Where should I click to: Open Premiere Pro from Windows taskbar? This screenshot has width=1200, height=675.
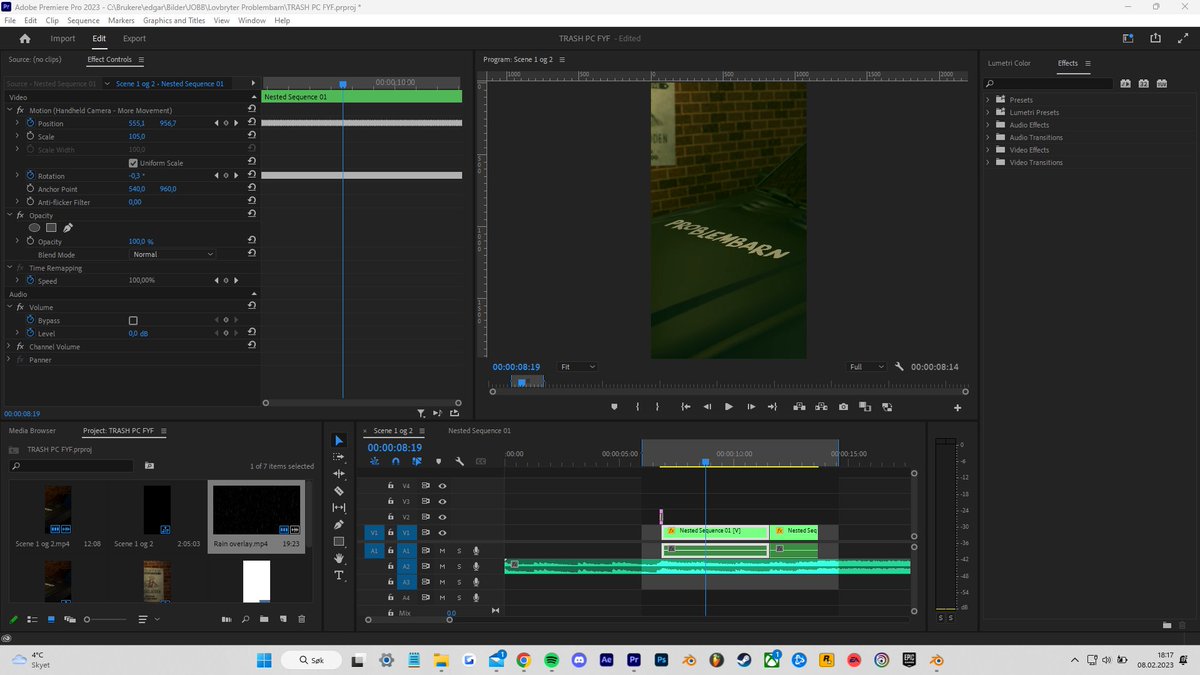point(633,660)
